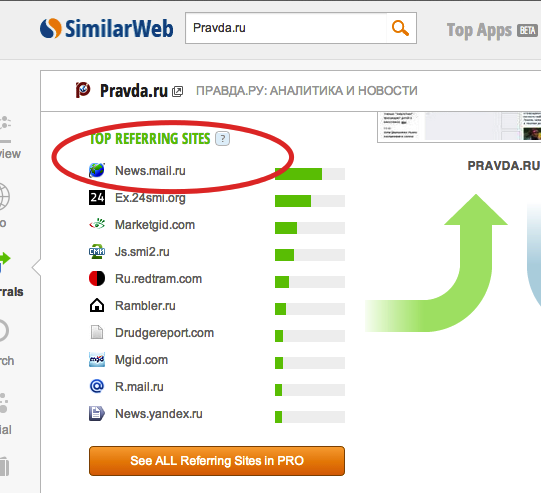Click See ALL Referring Sites in PRO
Screen dimensions: 541x493
(217, 461)
